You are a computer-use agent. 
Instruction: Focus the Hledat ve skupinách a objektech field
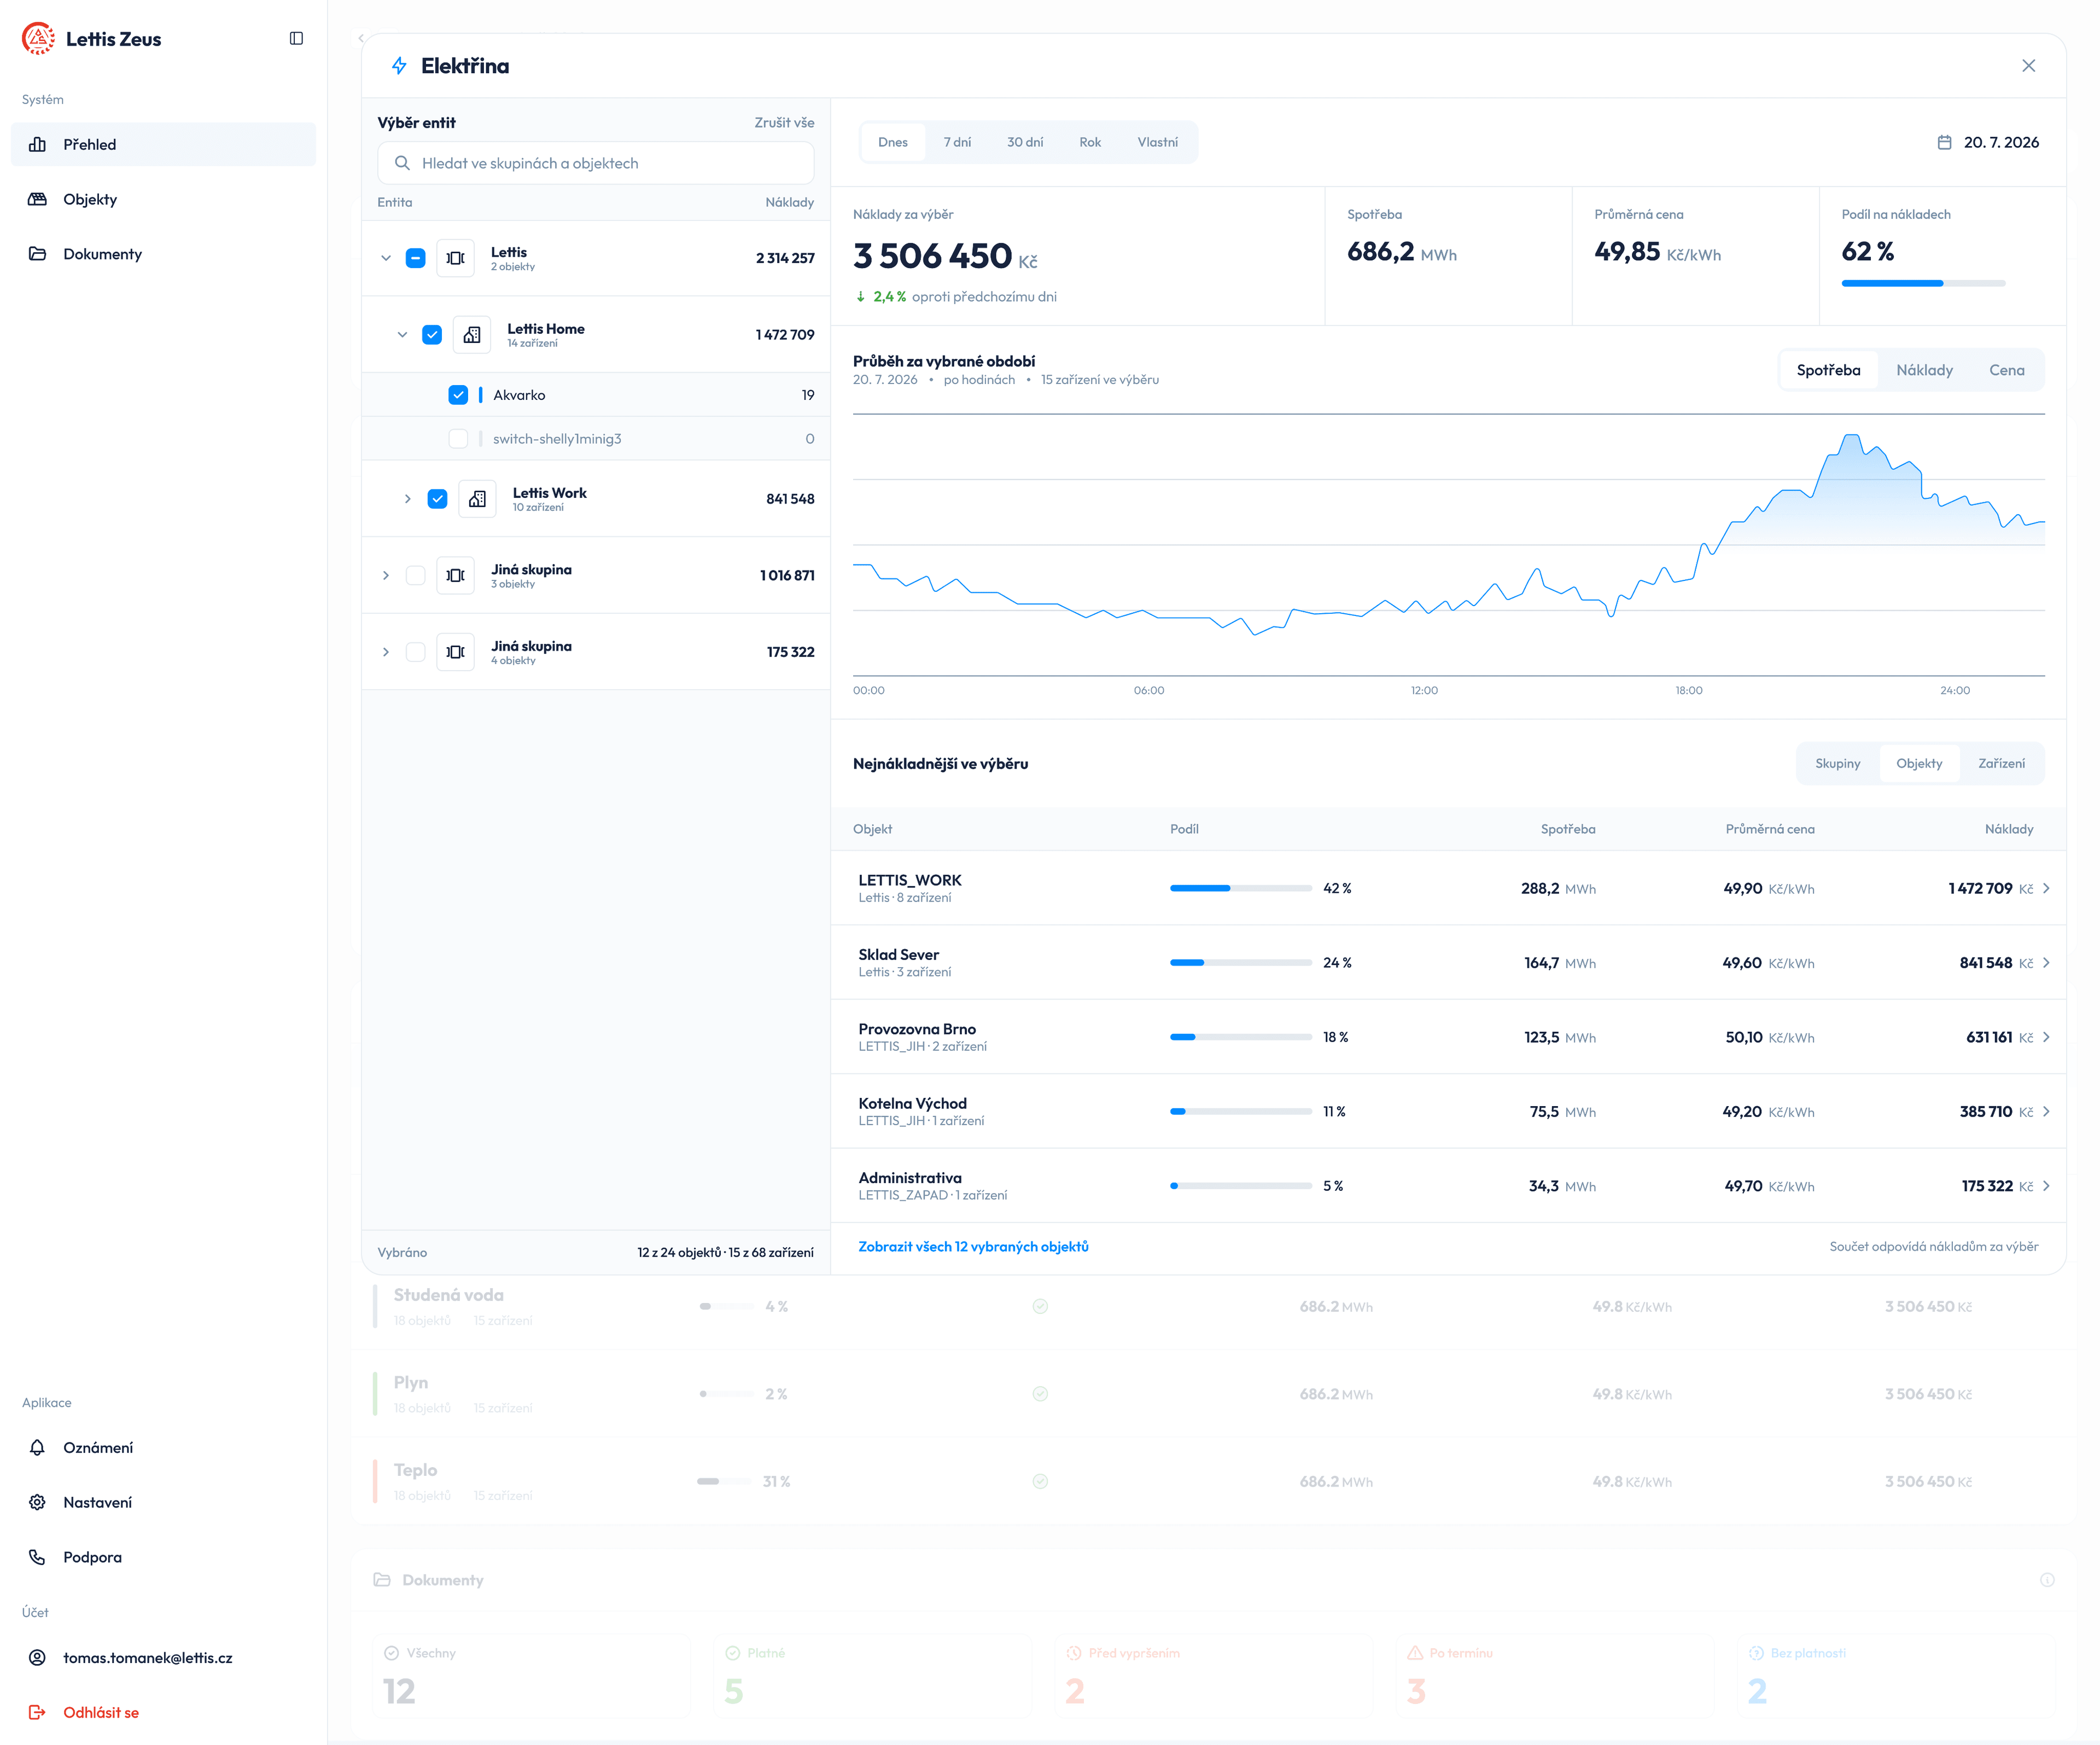[x=596, y=163]
